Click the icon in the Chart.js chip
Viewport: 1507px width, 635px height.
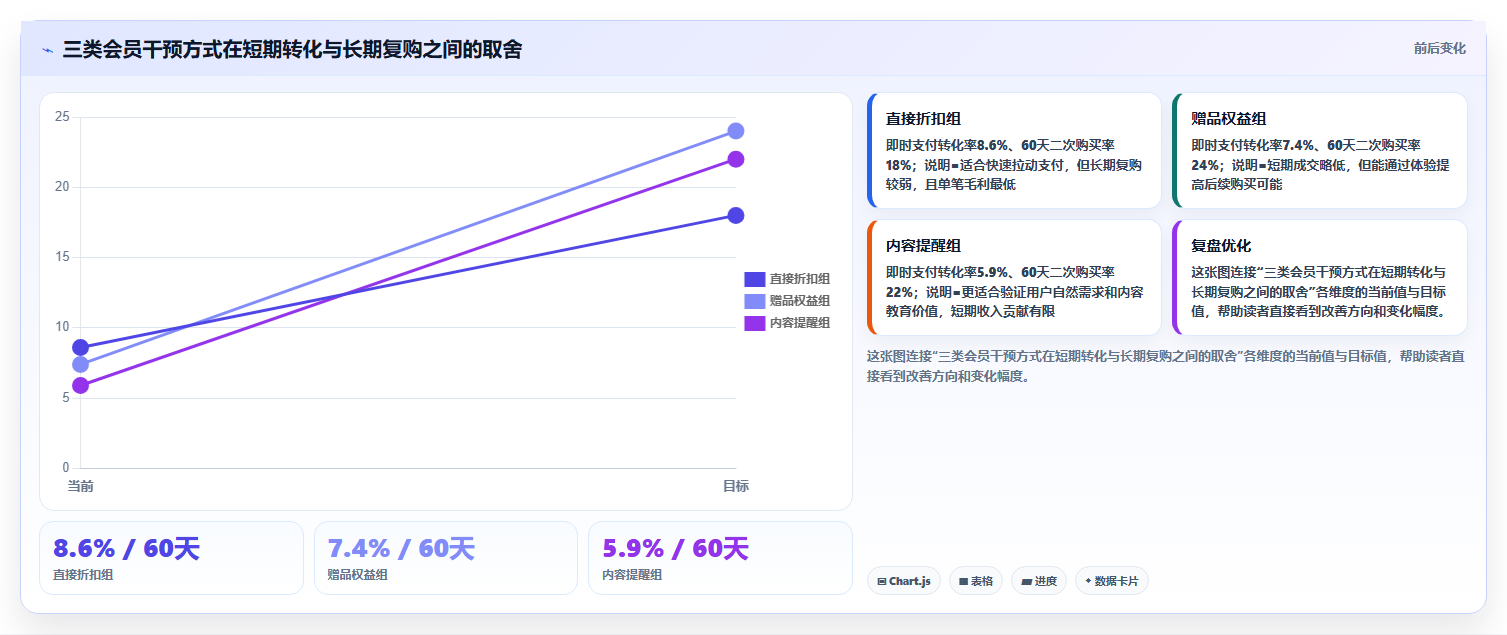point(882,581)
